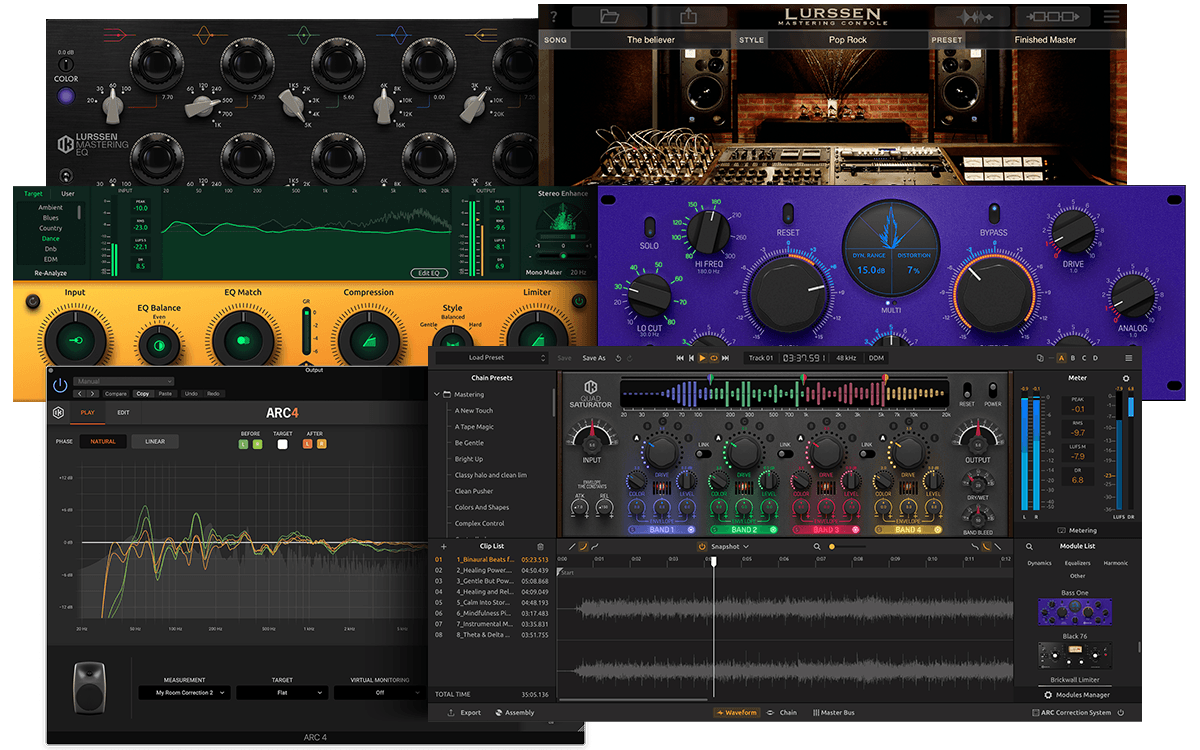Select the Play transport icon
1200x750 pixels.
(x=702, y=358)
